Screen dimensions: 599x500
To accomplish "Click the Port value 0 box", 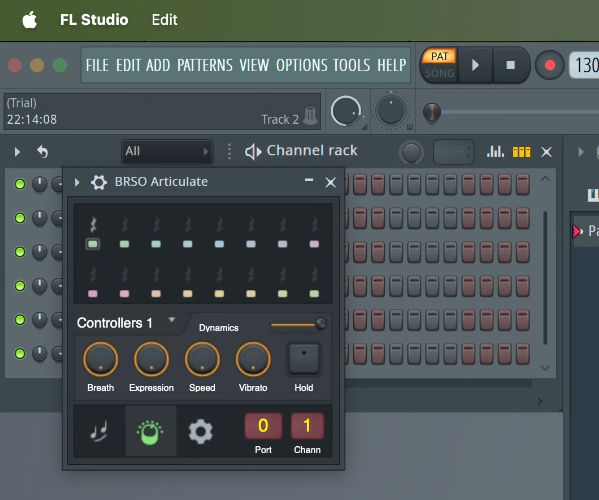I will [263, 426].
